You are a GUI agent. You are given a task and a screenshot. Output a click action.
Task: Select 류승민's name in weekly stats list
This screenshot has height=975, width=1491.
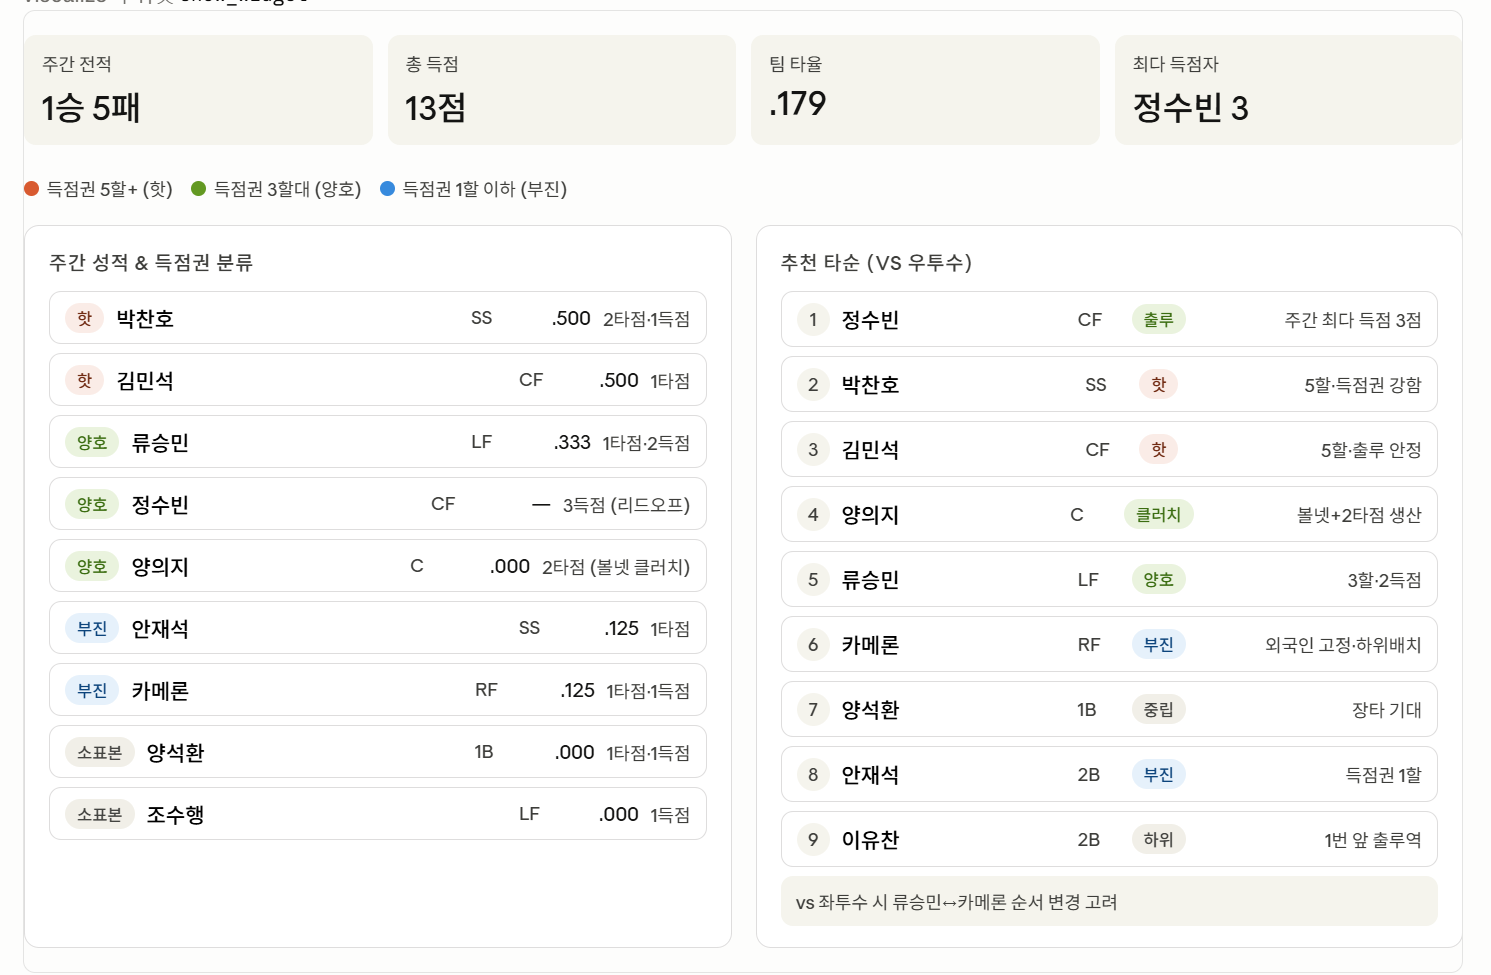click(x=160, y=443)
